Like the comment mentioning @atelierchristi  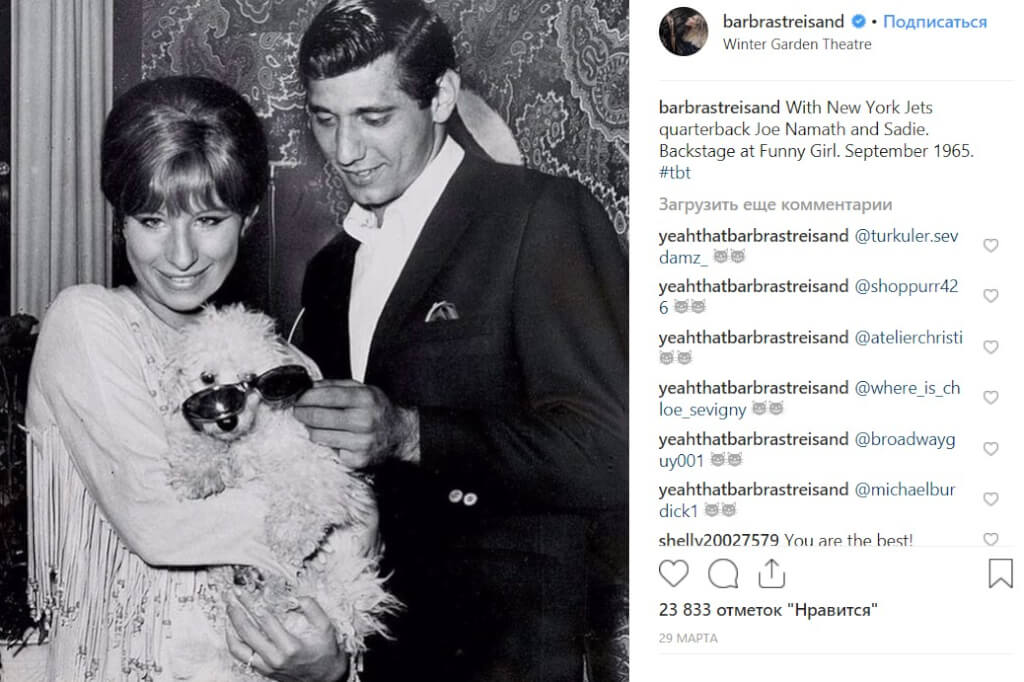[x=991, y=346]
